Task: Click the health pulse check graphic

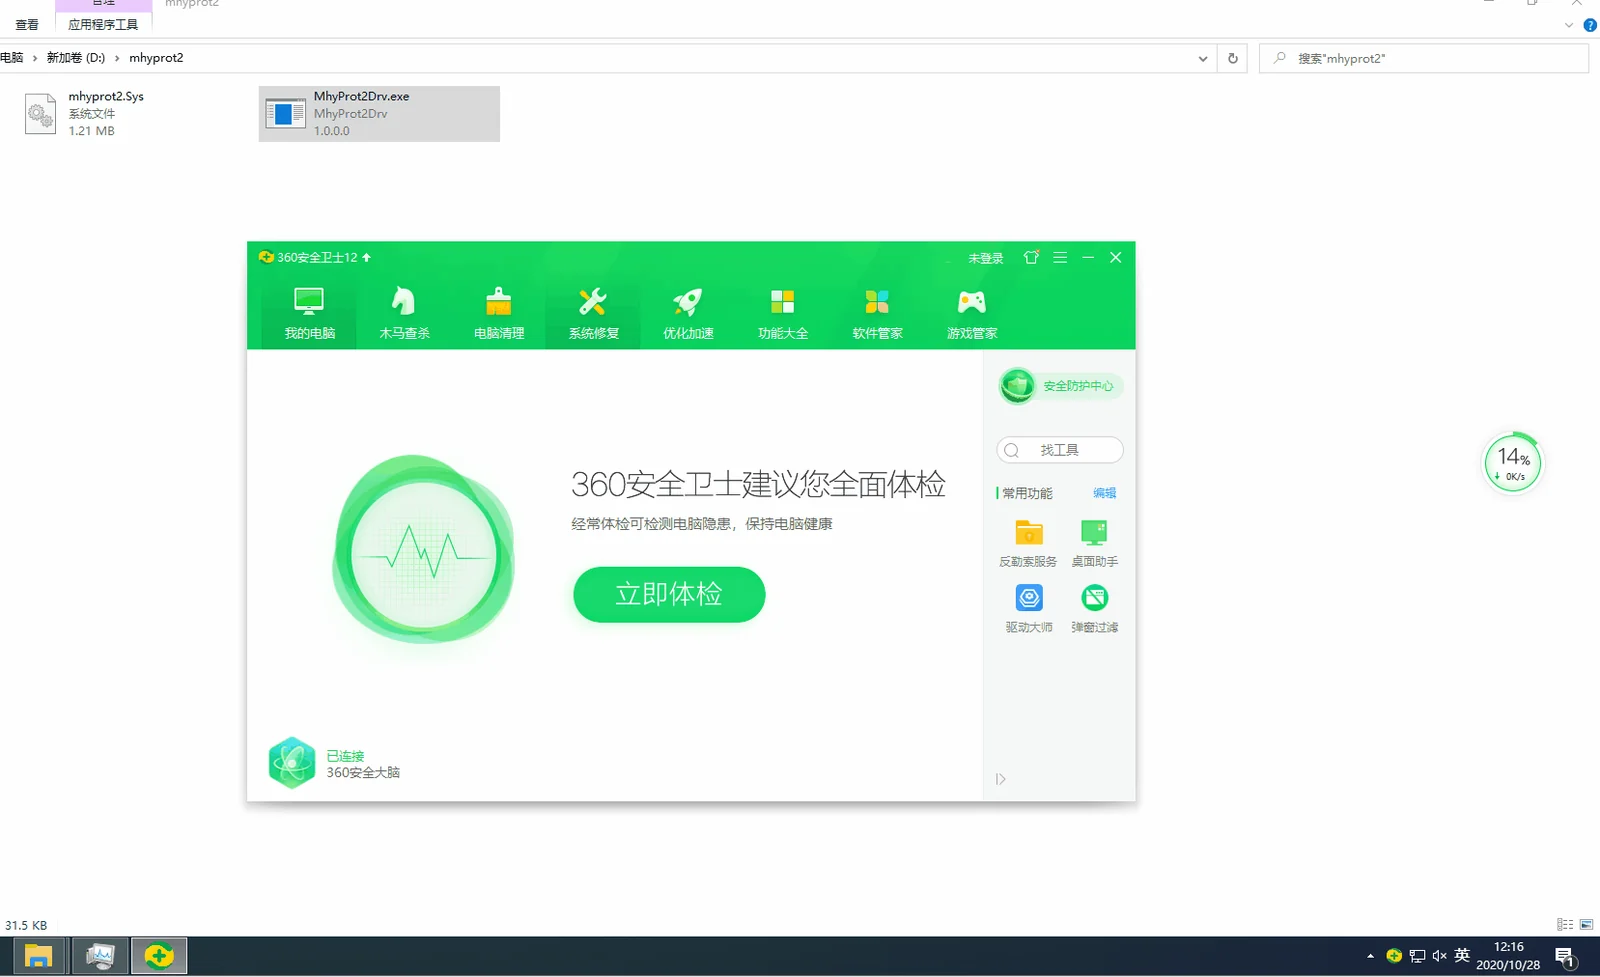Action: point(424,548)
